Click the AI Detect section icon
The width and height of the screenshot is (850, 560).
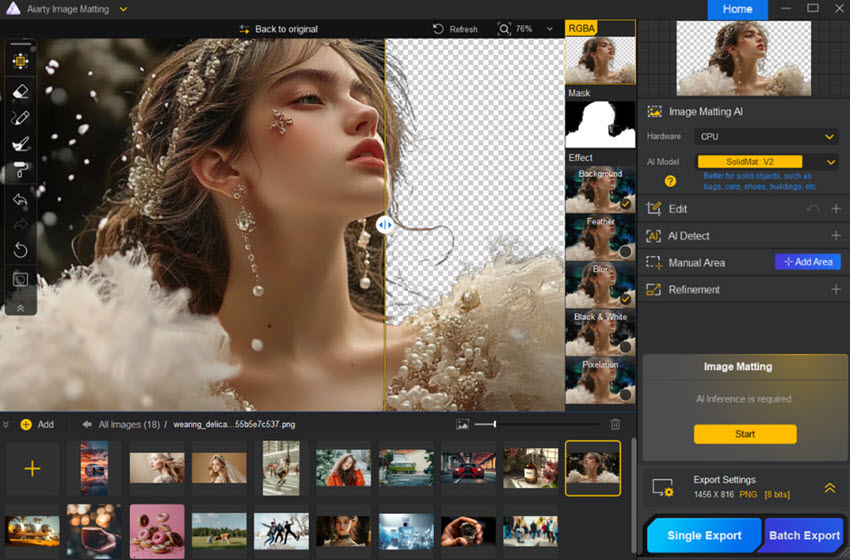point(654,236)
